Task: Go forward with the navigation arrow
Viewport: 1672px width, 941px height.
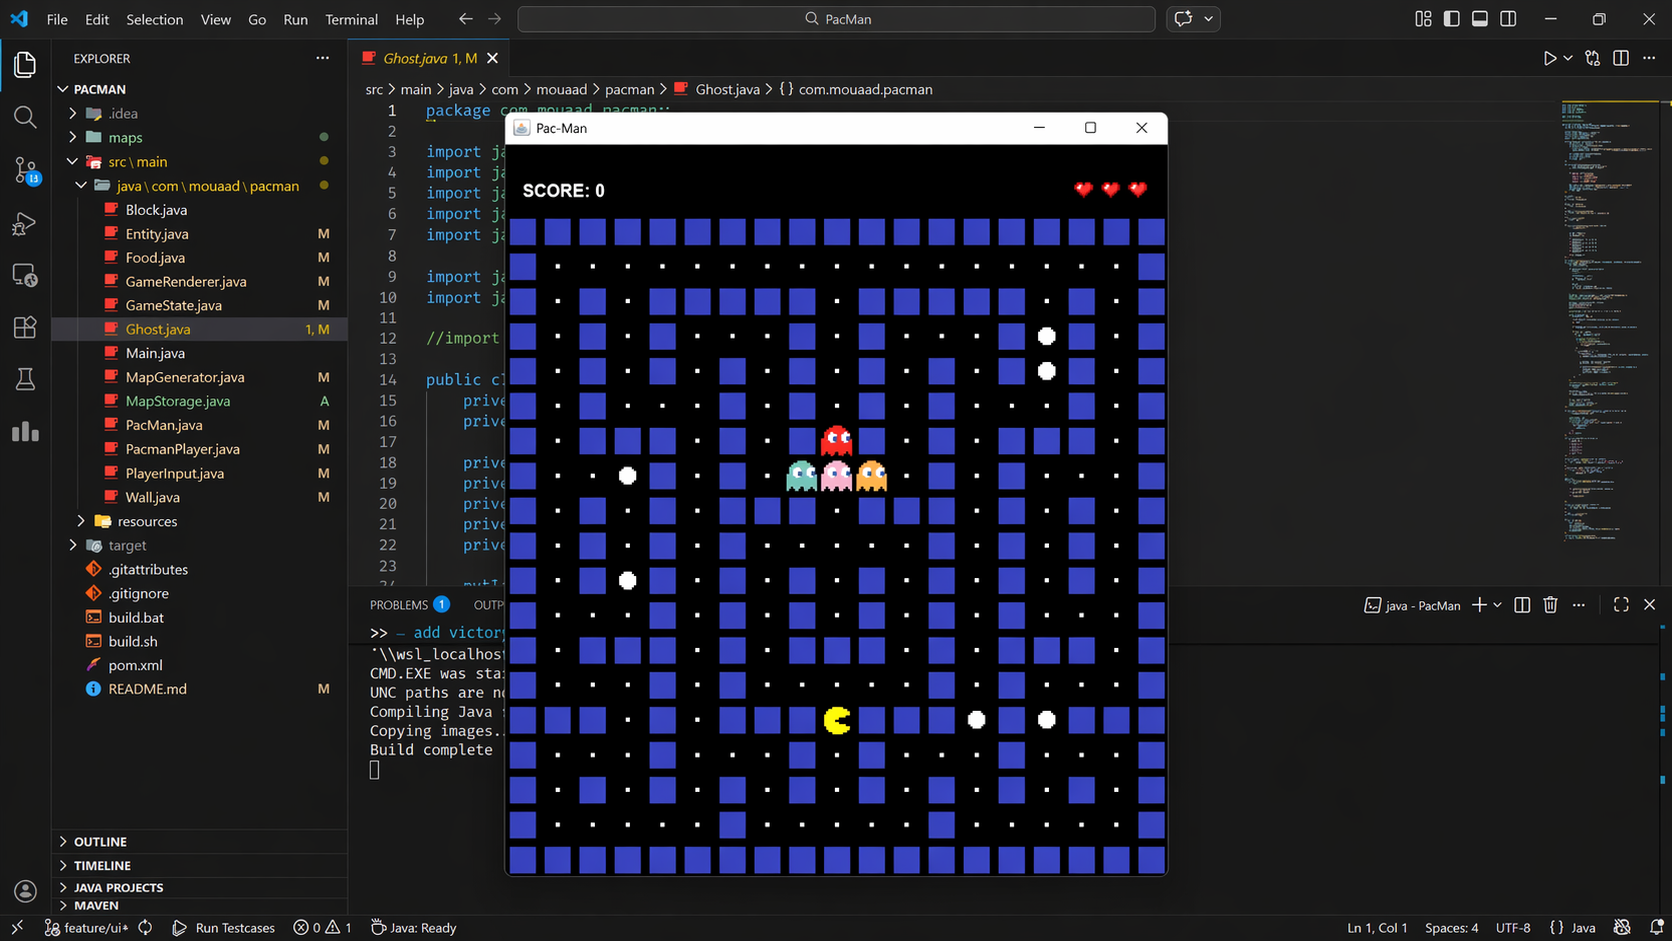Action: [495, 19]
